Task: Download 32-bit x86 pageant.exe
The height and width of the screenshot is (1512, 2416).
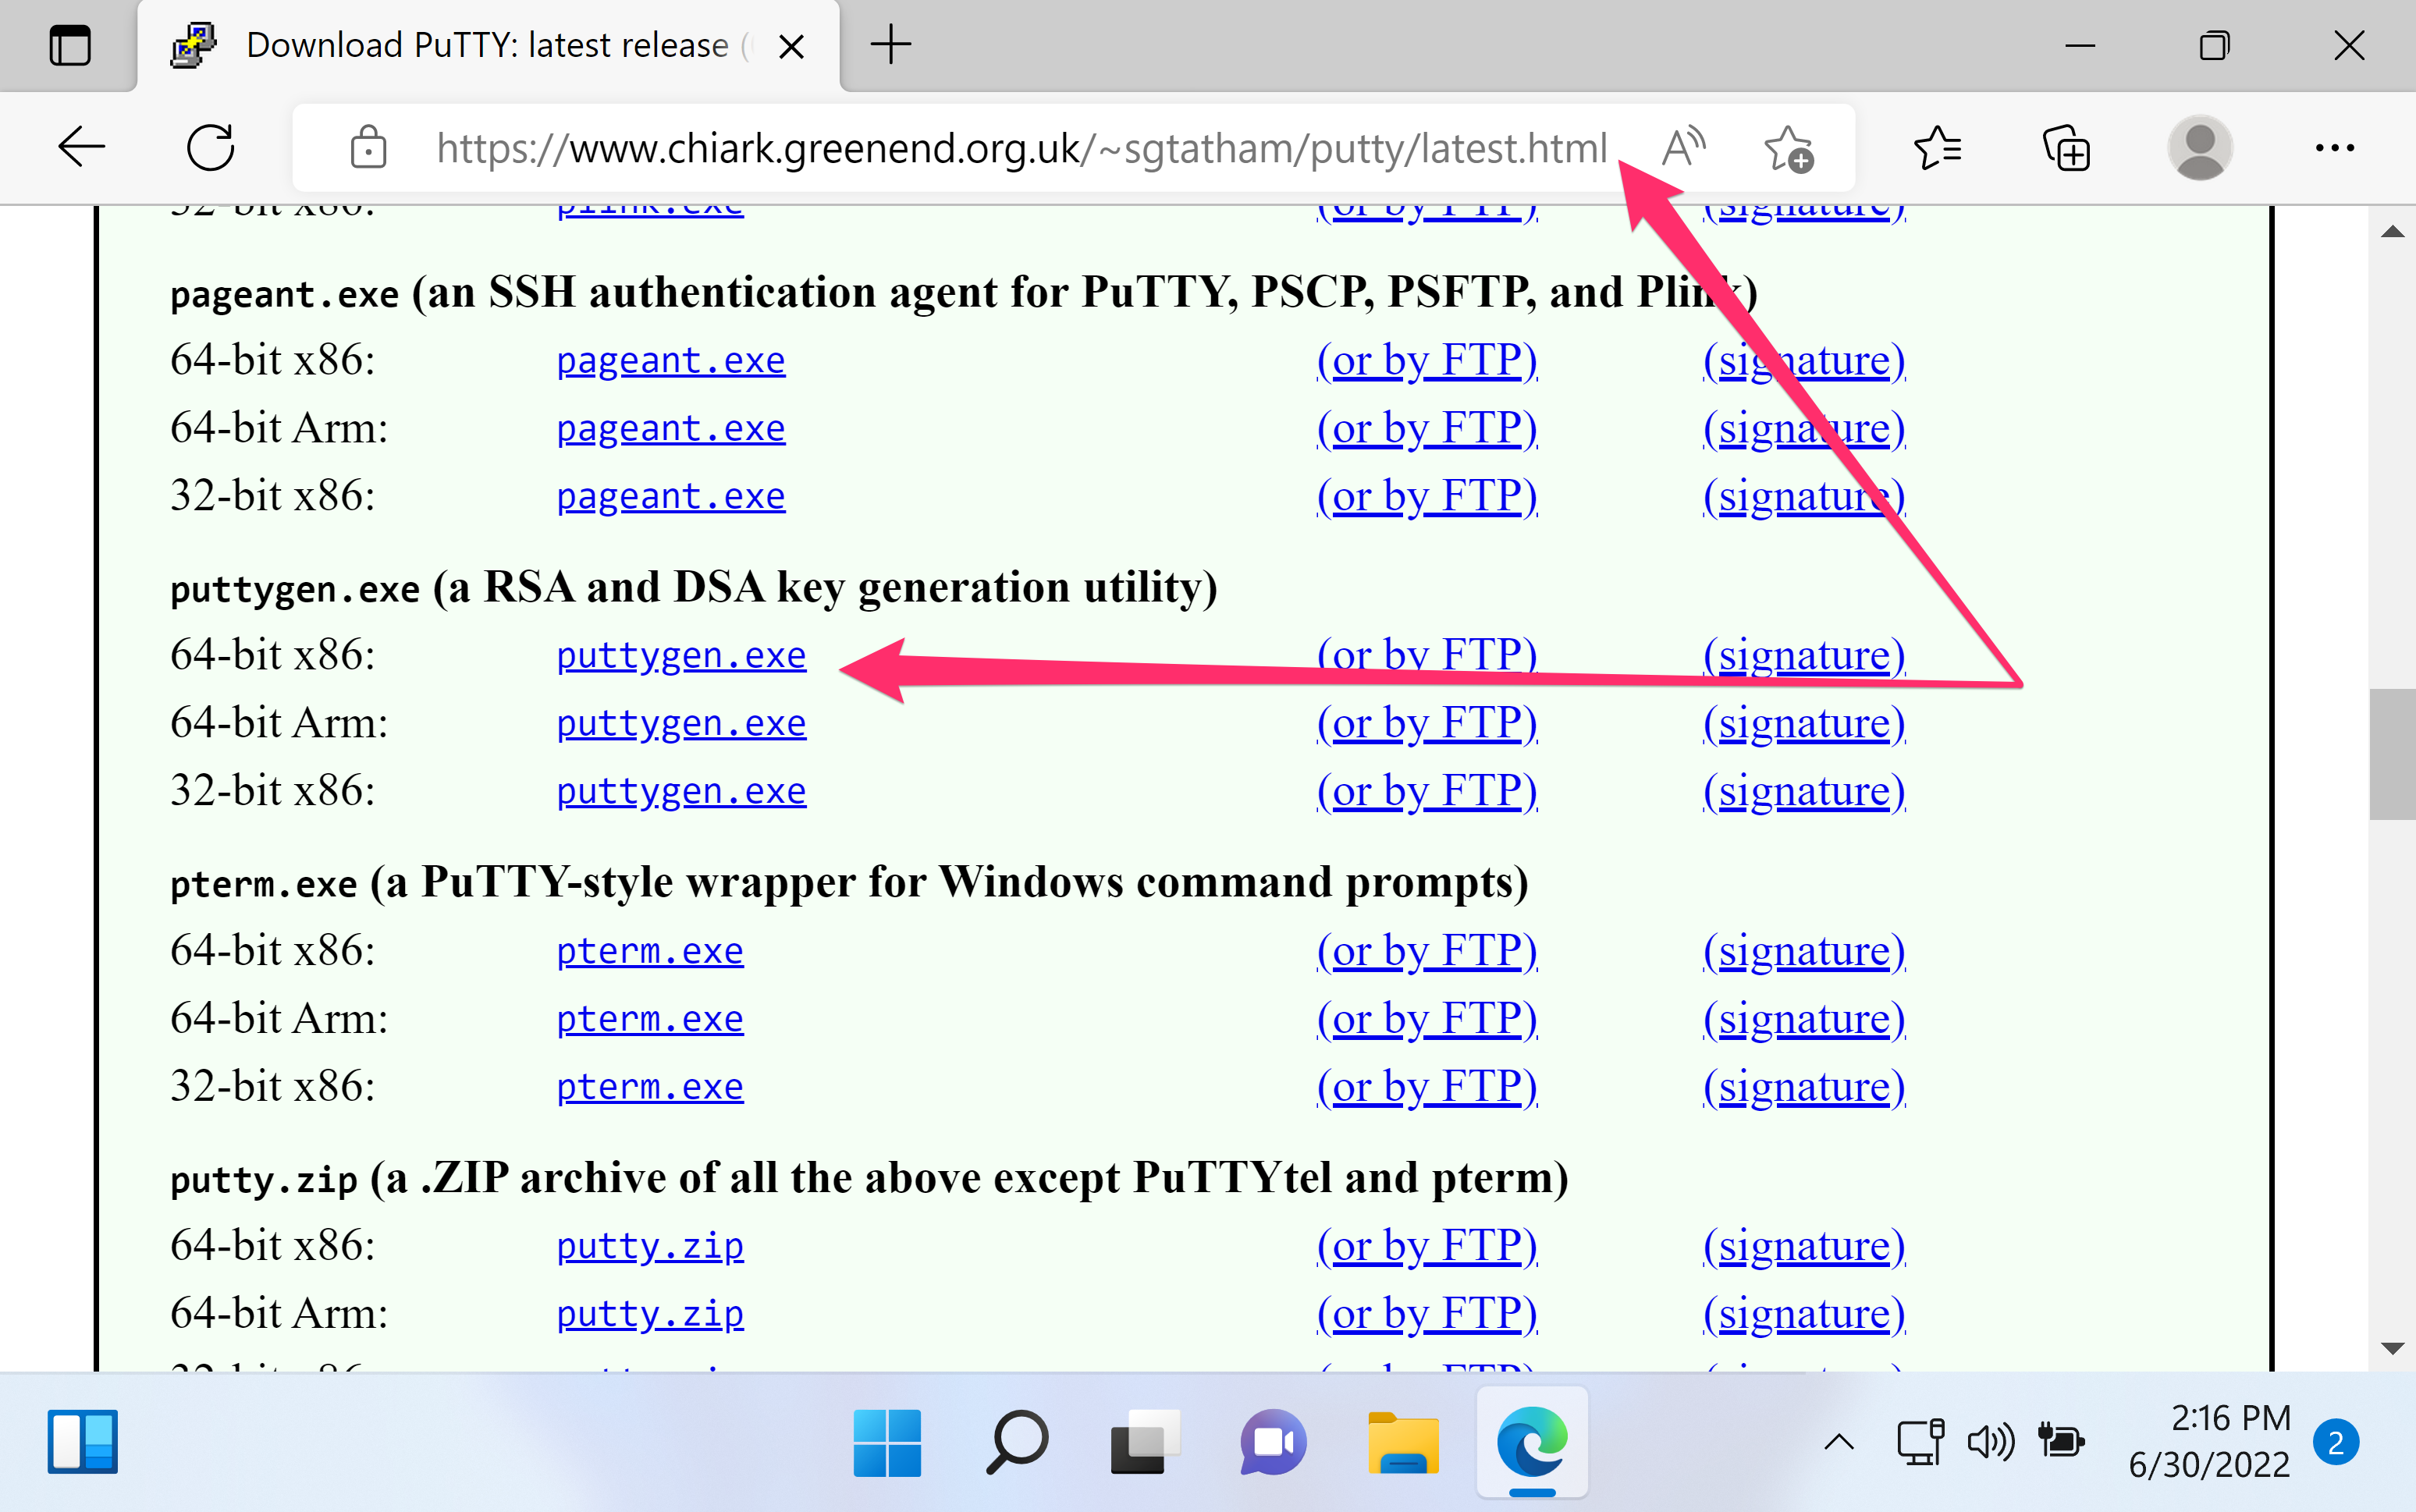Action: point(671,496)
